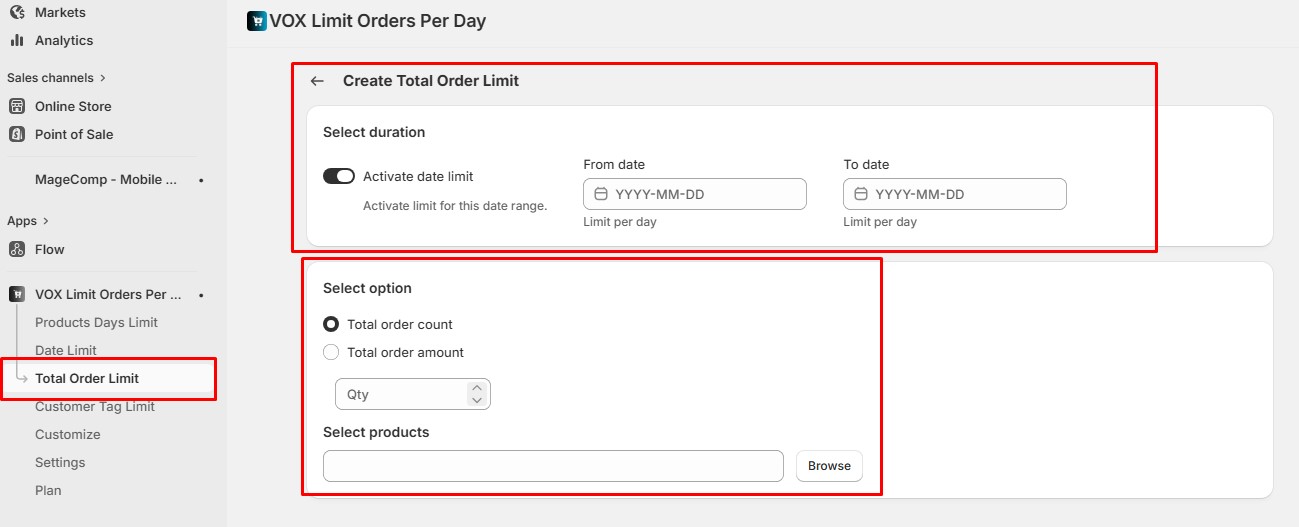Click the Online Store icon
The height and width of the screenshot is (527, 1299).
click(x=17, y=106)
